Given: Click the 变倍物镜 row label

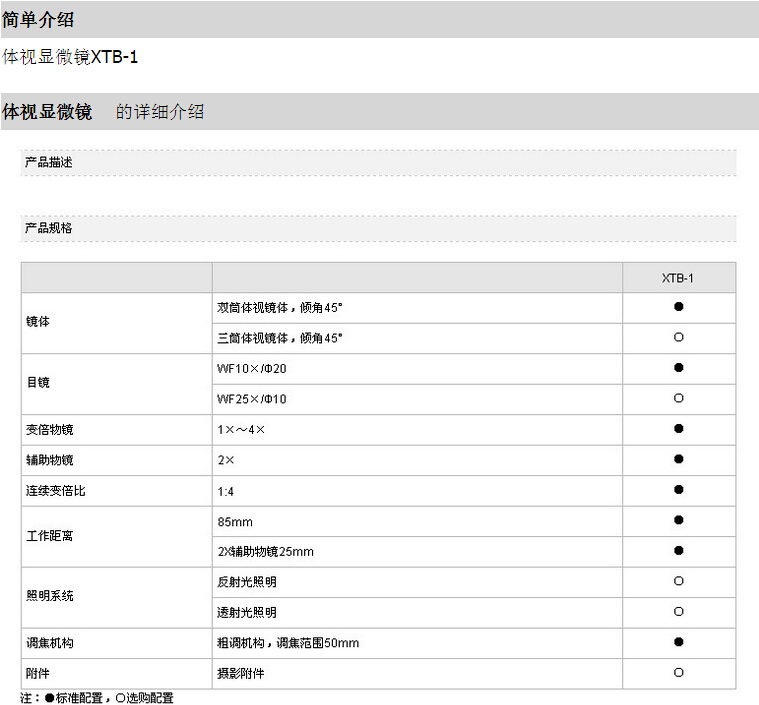Looking at the screenshot, I should coord(49,429).
